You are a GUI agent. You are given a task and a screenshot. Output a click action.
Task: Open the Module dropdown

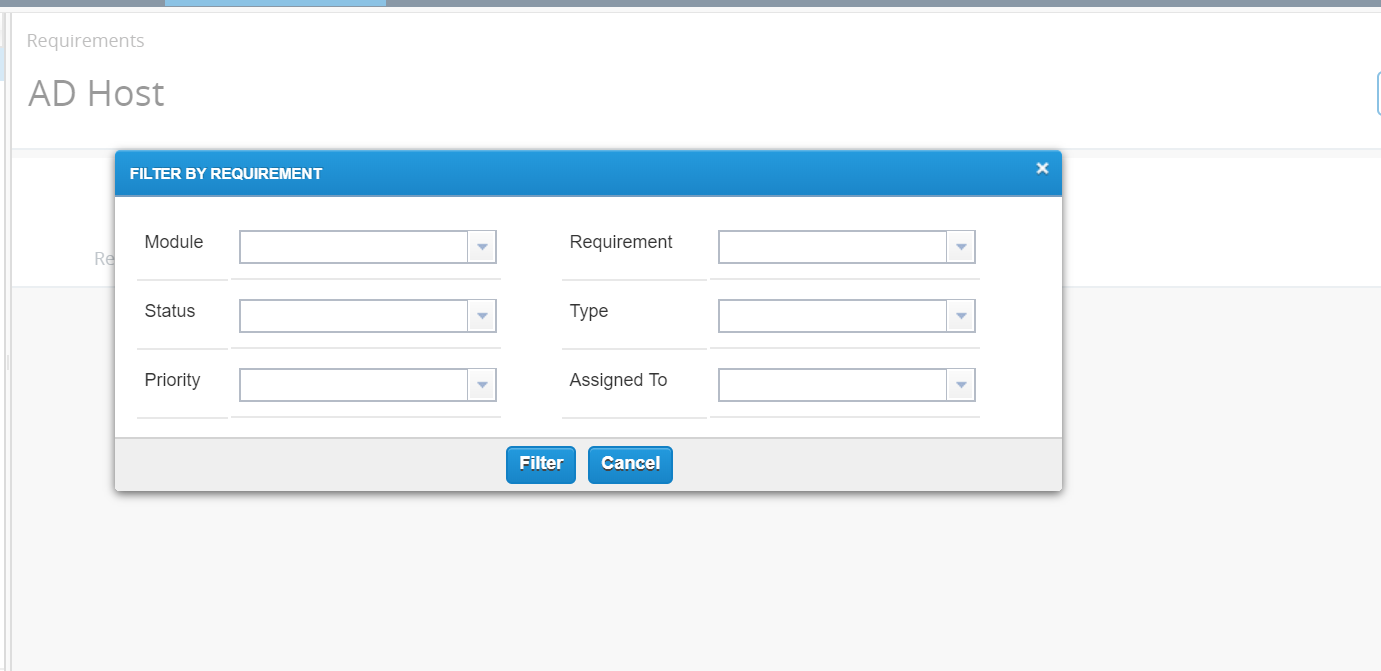[482, 247]
